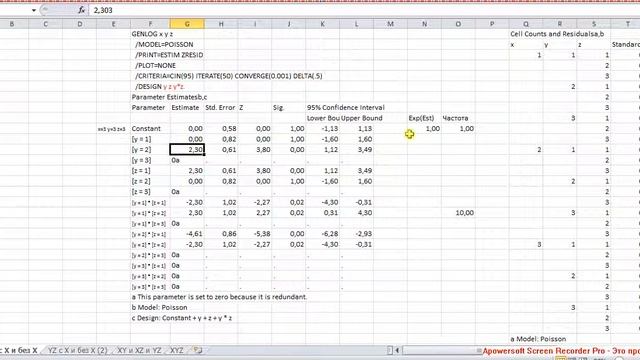This screenshot has height=360, width=640.
Task: Click the horizontal scrollbar left arrow
Action: (x=397, y=350)
